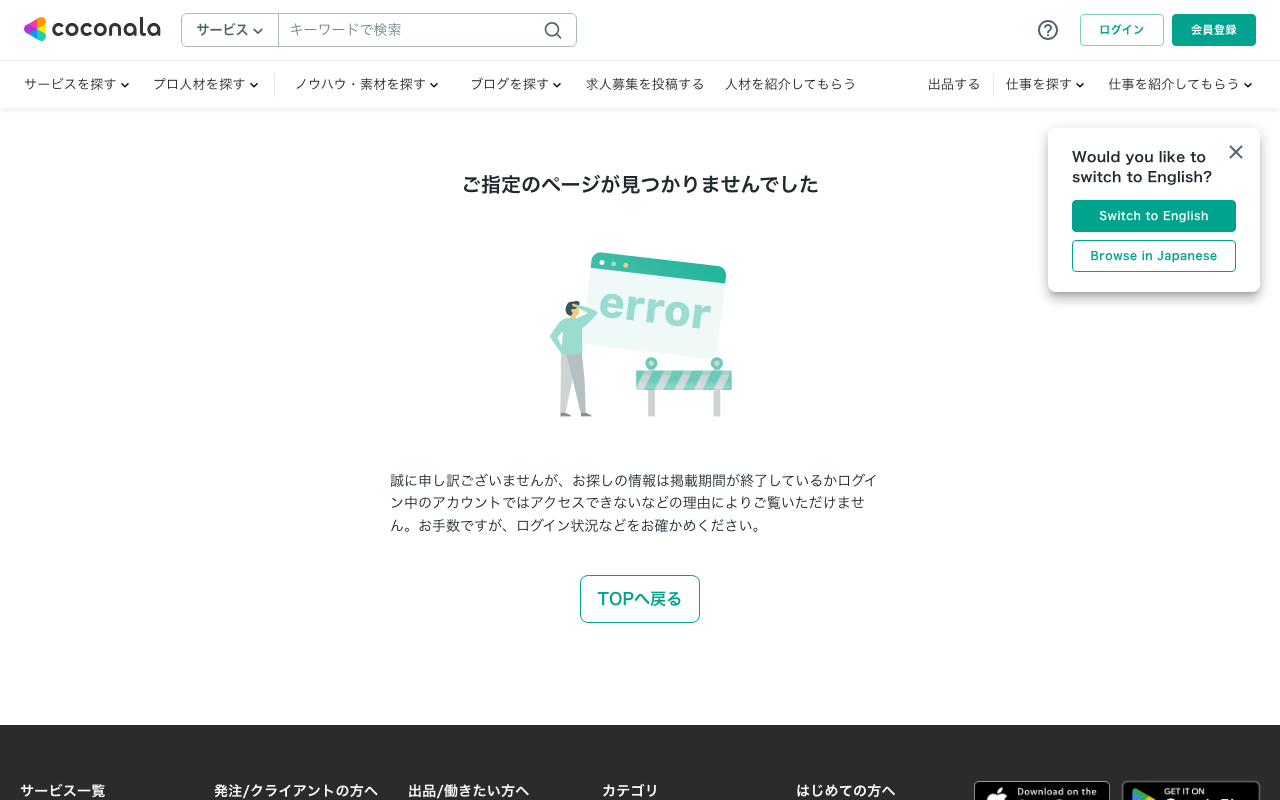The height and width of the screenshot is (800, 1280).
Task: Click the カテゴリ footer heading
Action: tap(630, 790)
